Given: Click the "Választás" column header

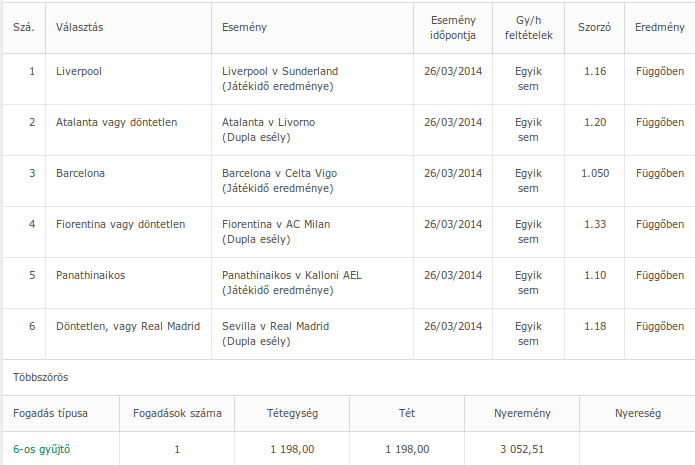Looking at the screenshot, I should 80,27.
